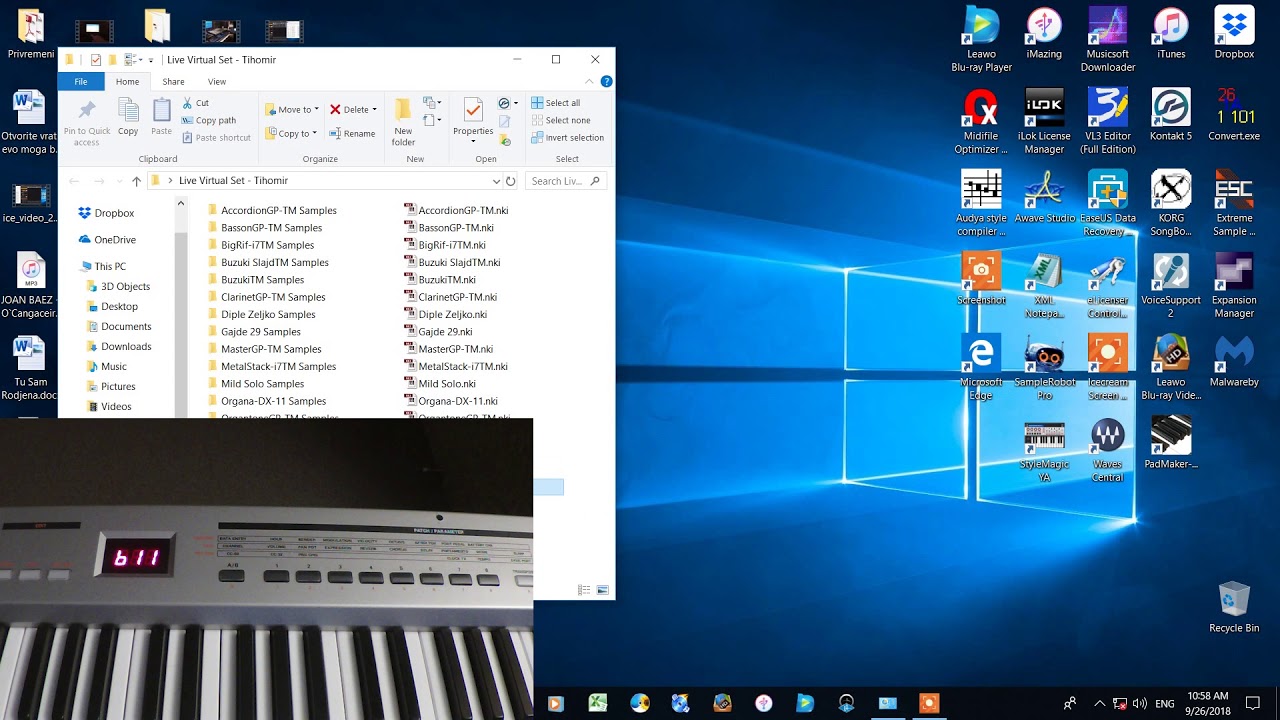Open PadMaker desktop shortcut
This screenshot has width=1280, height=720.
point(1170,443)
